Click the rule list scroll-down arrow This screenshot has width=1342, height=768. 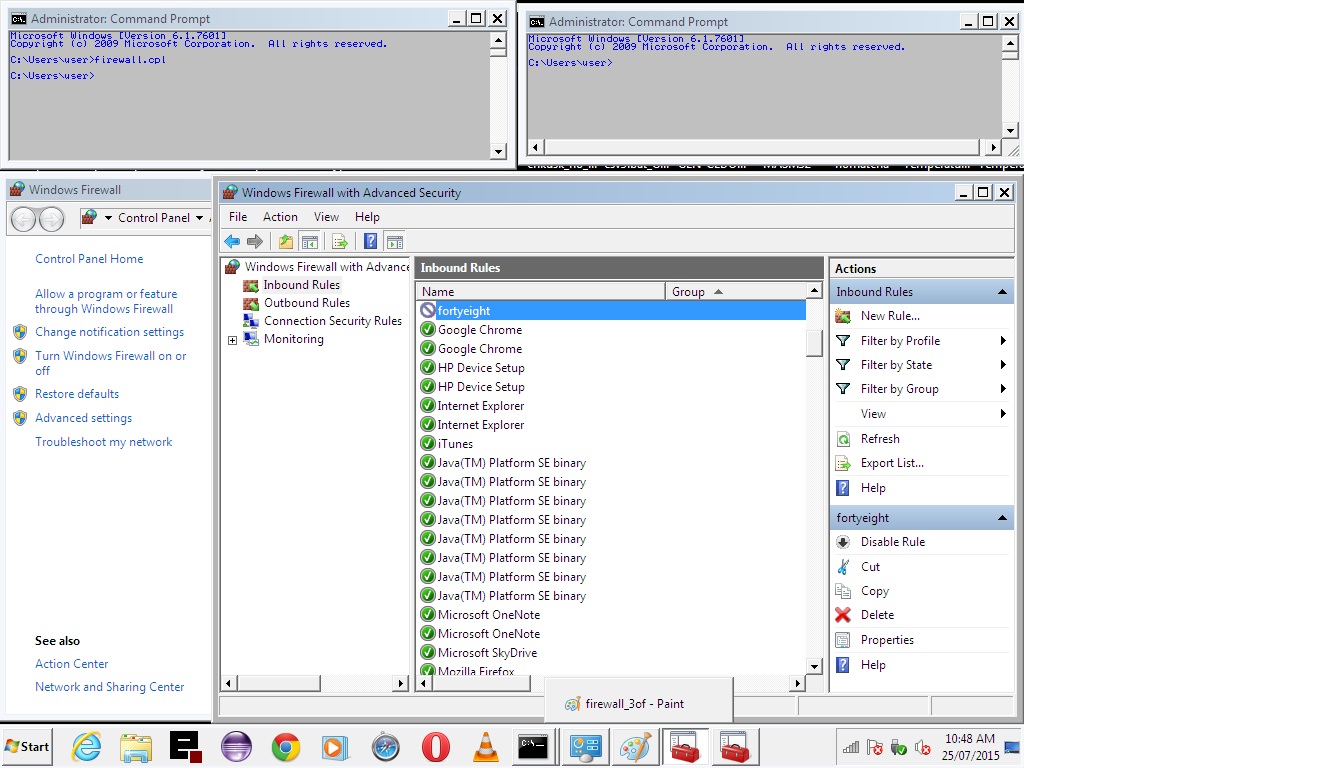pos(814,666)
